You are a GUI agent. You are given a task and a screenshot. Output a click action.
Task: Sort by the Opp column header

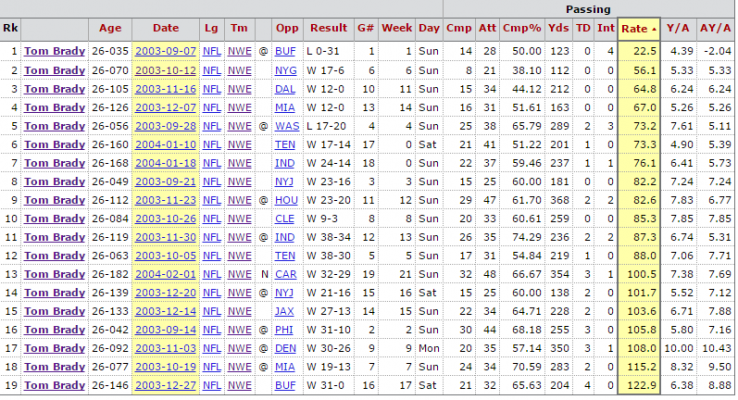[287, 28]
